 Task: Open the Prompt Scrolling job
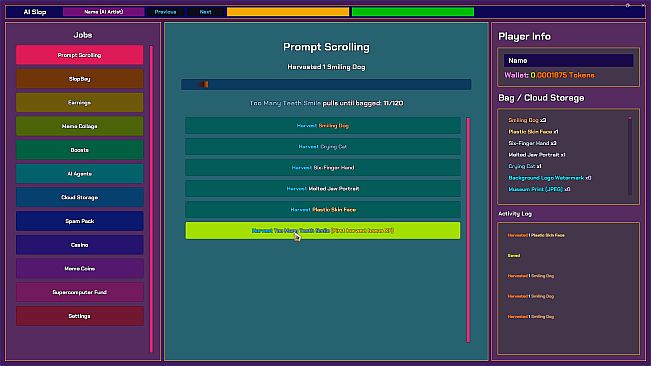(x=80, y=55)
